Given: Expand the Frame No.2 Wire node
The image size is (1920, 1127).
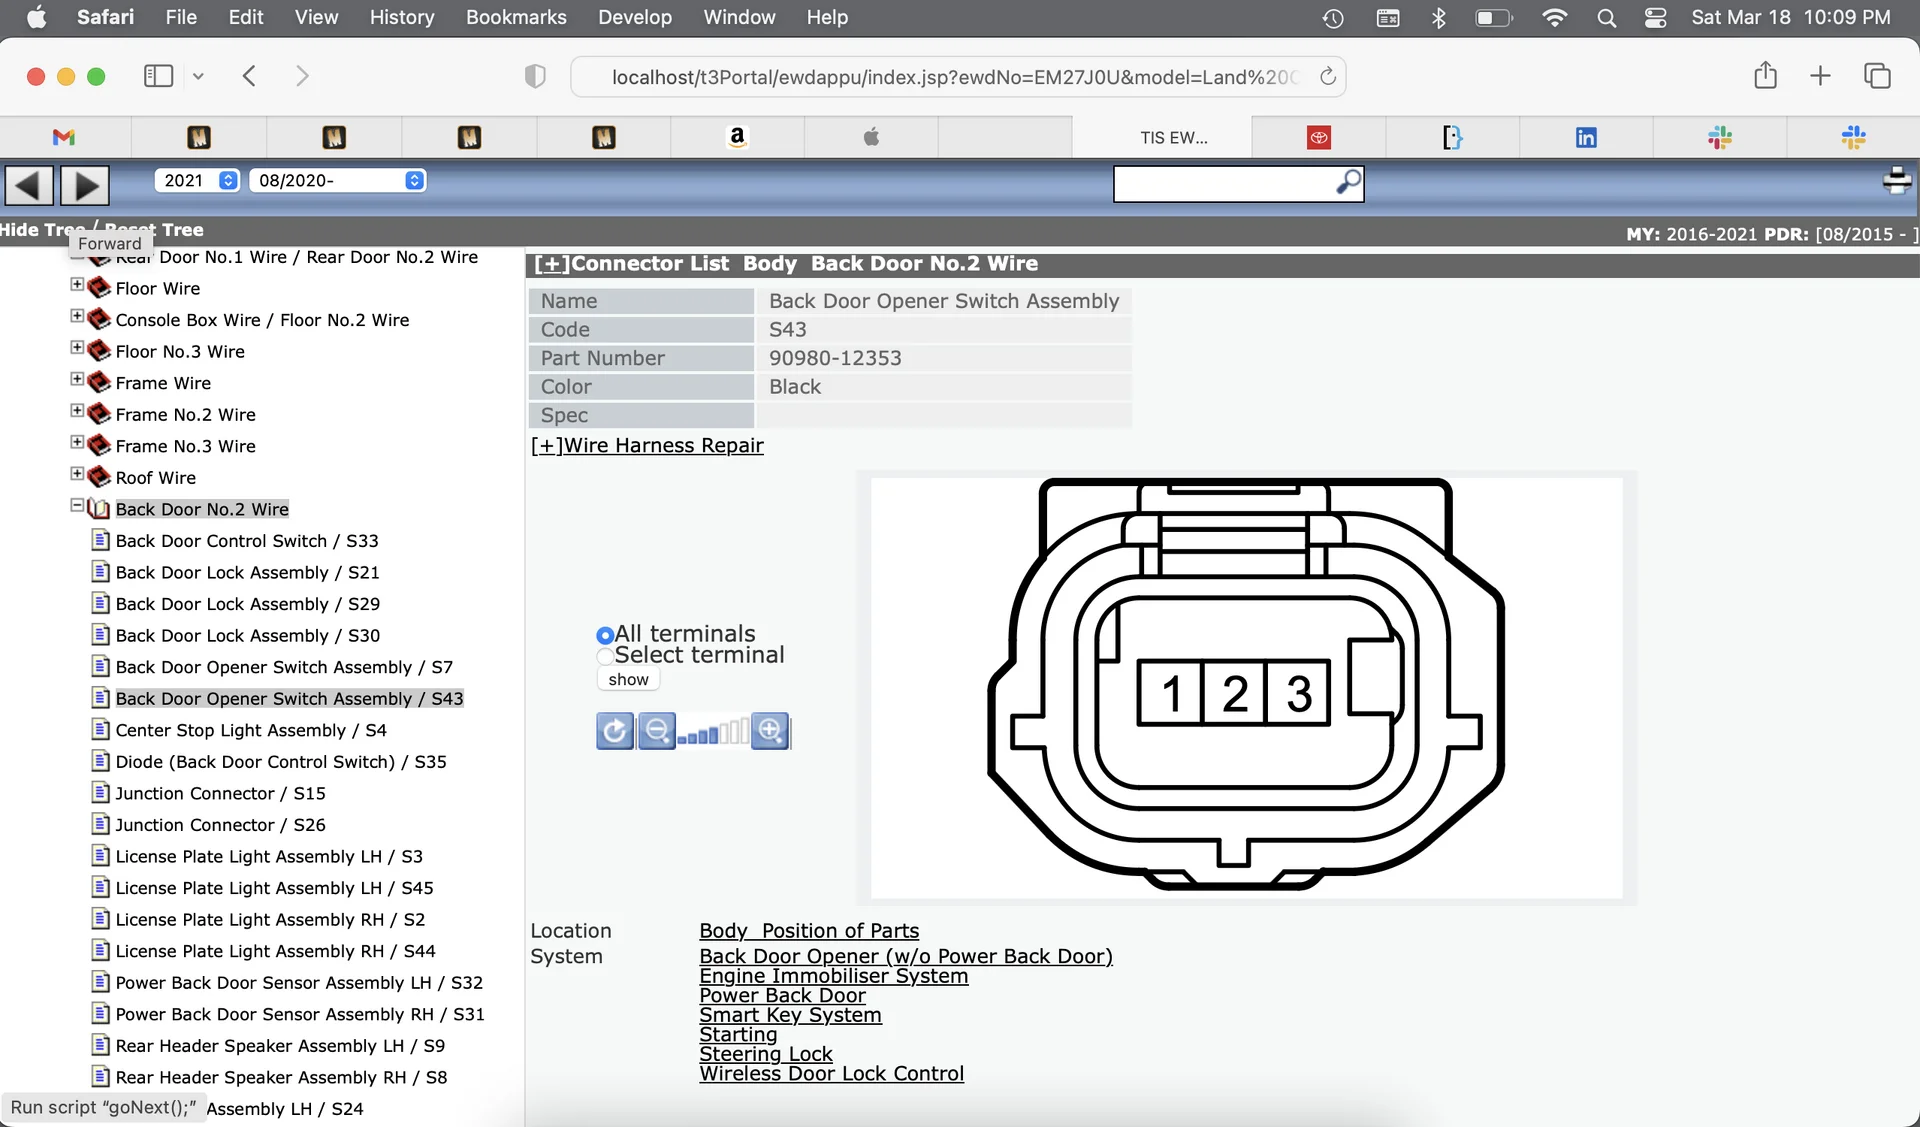Looking at the screenshot, I should point(77,411).
